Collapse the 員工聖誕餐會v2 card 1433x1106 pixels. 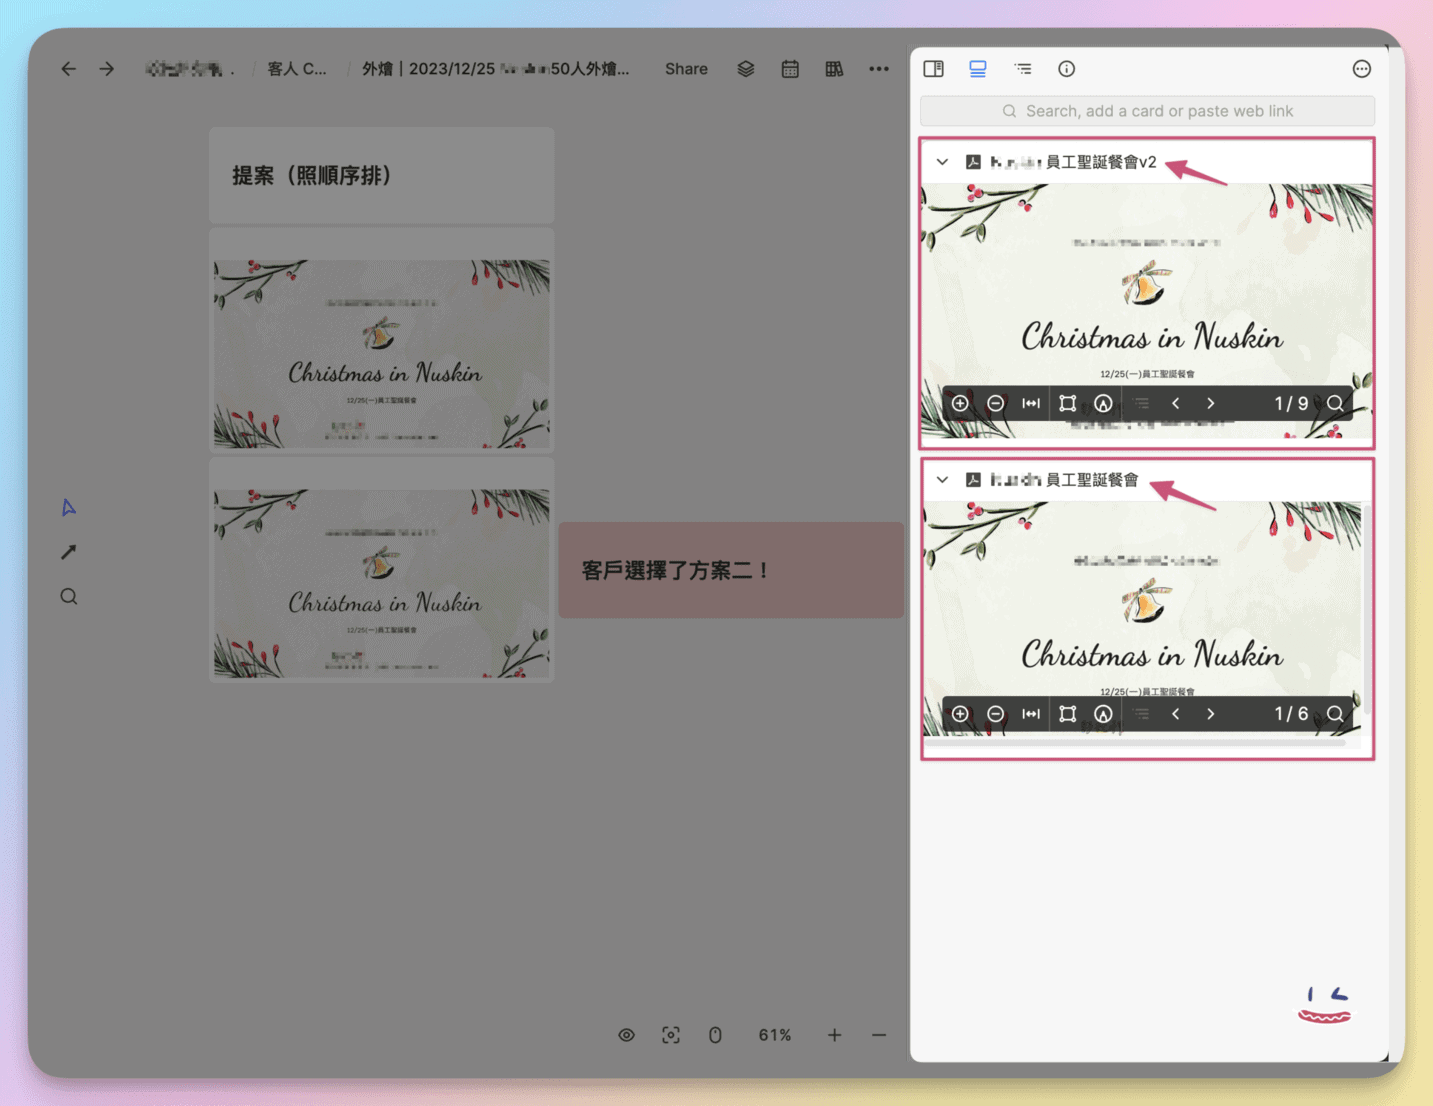tap(942, 162)
